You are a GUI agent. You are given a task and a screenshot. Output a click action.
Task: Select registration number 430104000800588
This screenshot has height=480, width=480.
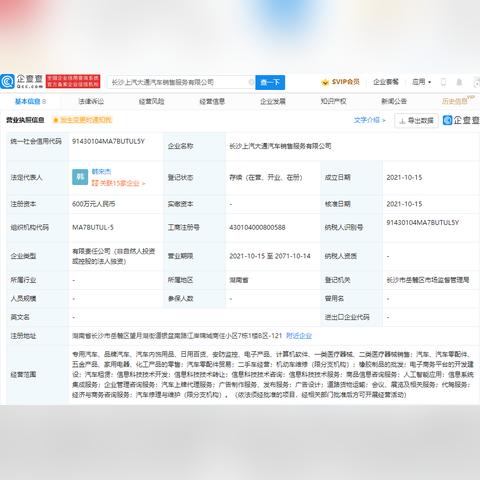(x=257, y=227)
